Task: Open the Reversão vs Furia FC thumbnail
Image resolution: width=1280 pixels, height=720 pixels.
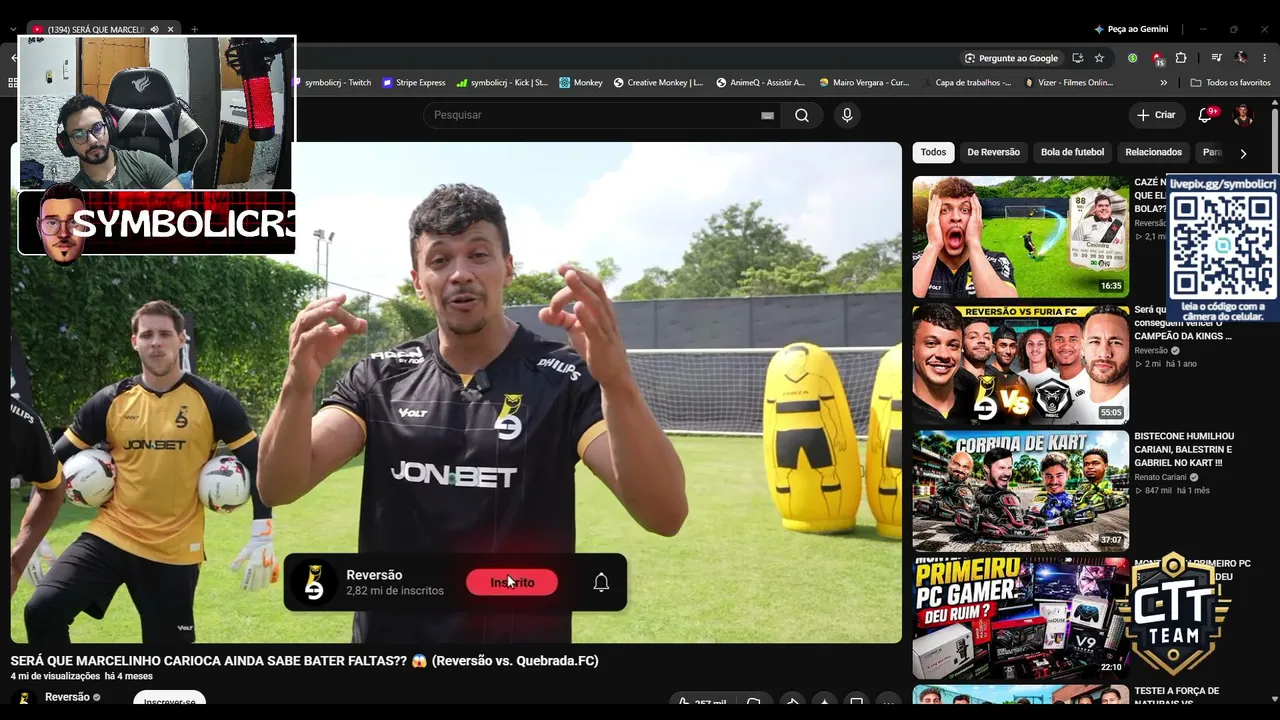Action: coord(1020,365)
